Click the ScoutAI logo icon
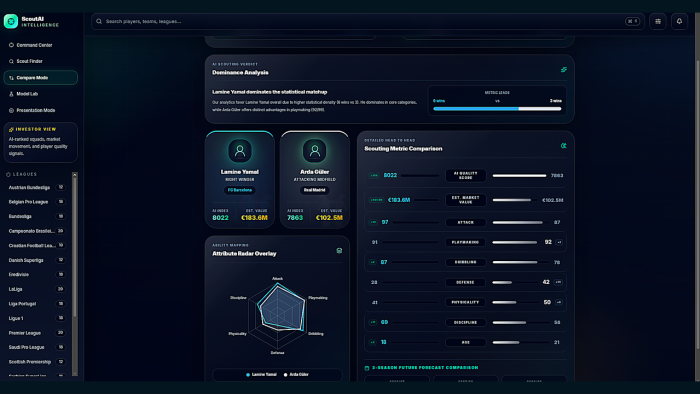 point(11,21)
